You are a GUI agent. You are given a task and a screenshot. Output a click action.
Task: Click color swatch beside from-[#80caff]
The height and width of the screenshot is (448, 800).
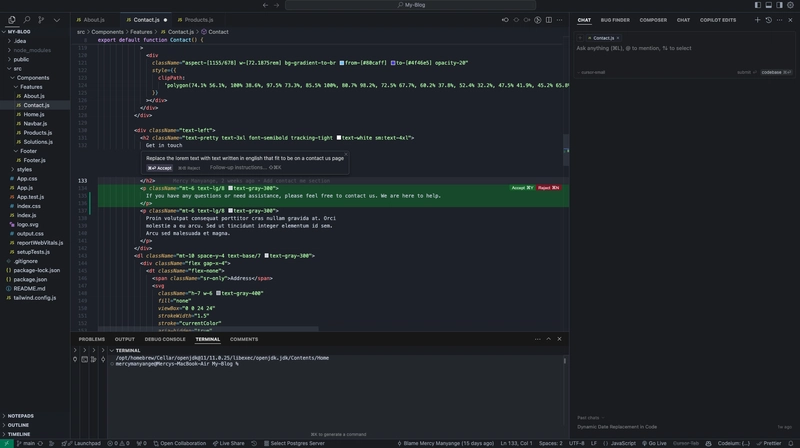click(341, 63)
